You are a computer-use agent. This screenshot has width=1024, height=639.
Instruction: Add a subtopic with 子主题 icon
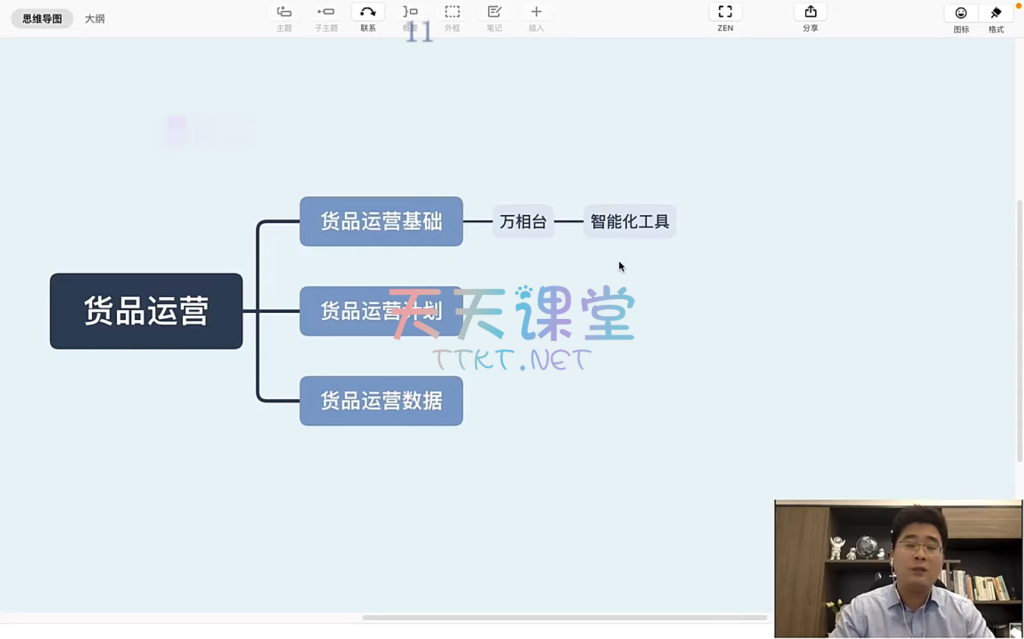326,13
